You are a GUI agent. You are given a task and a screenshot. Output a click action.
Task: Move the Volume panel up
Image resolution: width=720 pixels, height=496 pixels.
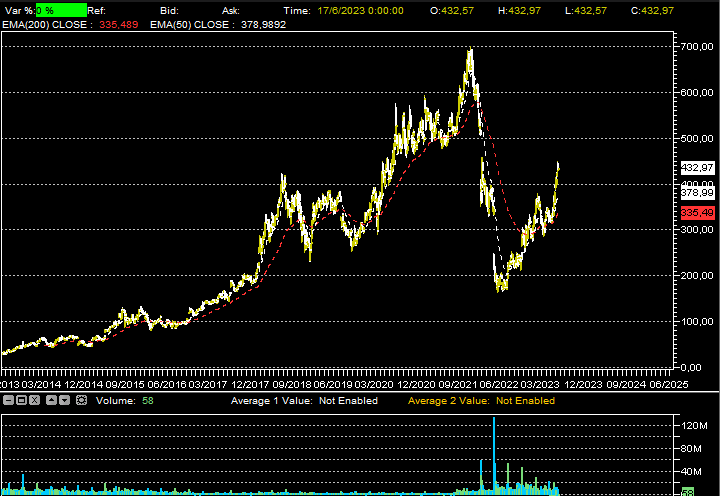tap(51, 400)
